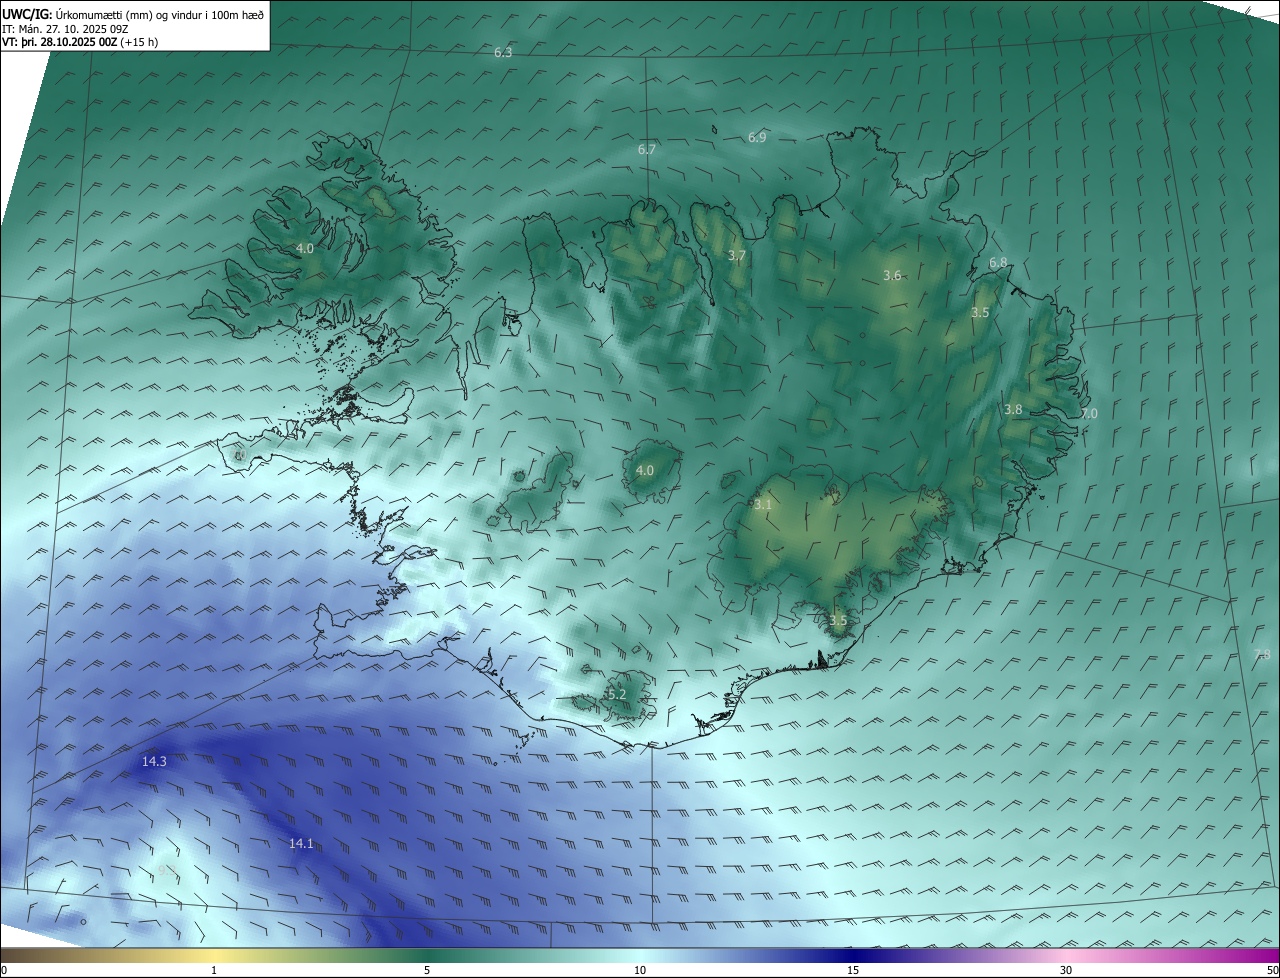Click the color bar tick label 15
1280x978 pixels.
click(x=853, y=970)
